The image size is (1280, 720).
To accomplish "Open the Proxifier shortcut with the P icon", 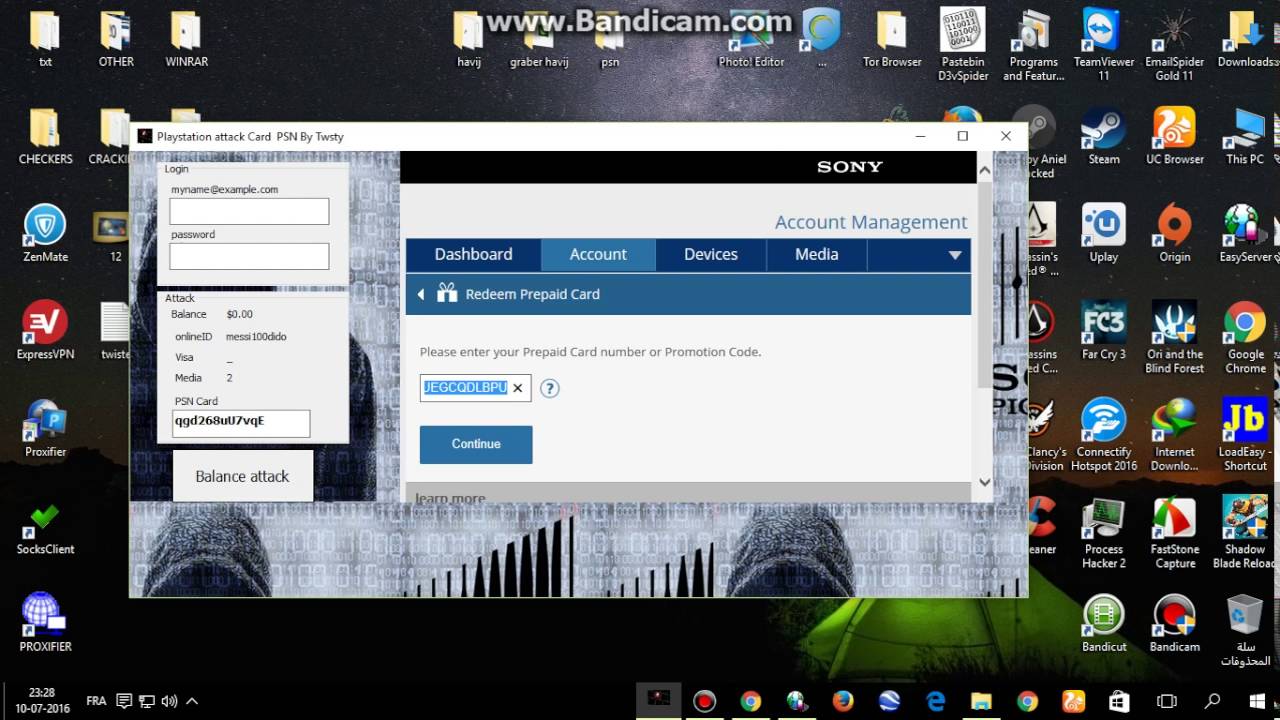I will pos(45,429).
